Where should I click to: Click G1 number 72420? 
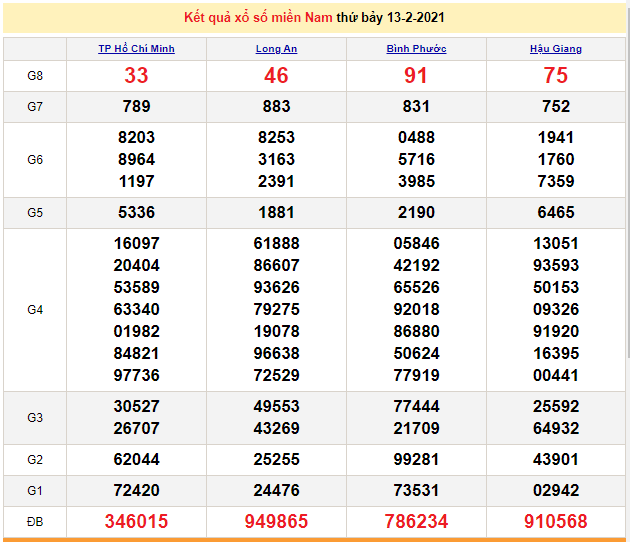(136, 490)
